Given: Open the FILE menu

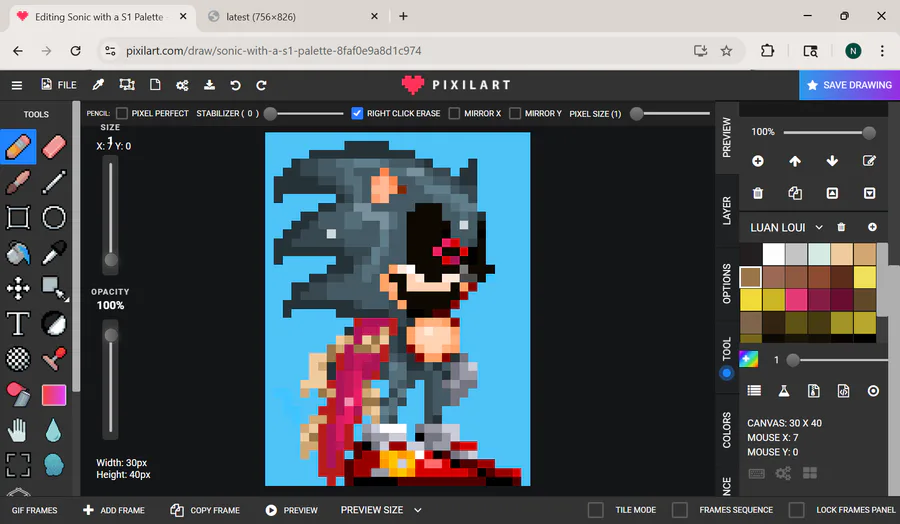Looking at the screenshot, I should pyautogui.click(x=59, y=85).
